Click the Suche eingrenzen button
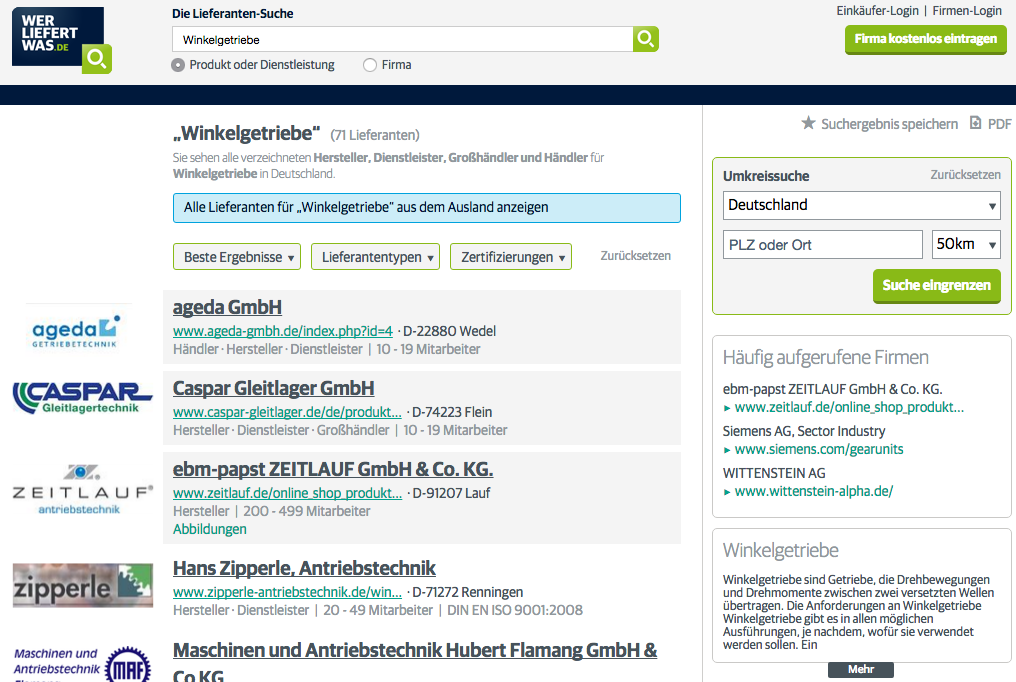The height and width of the screenshot is (682, 1016). click(937, 286)
